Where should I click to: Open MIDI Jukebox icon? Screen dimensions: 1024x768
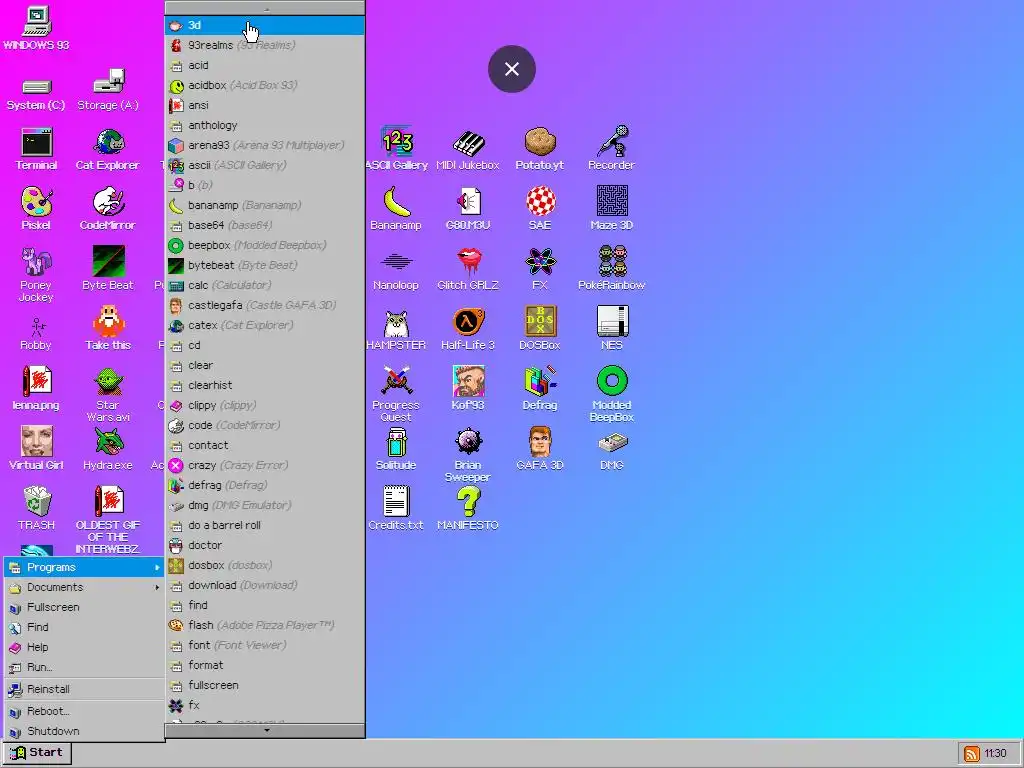[x=468, y=150]
